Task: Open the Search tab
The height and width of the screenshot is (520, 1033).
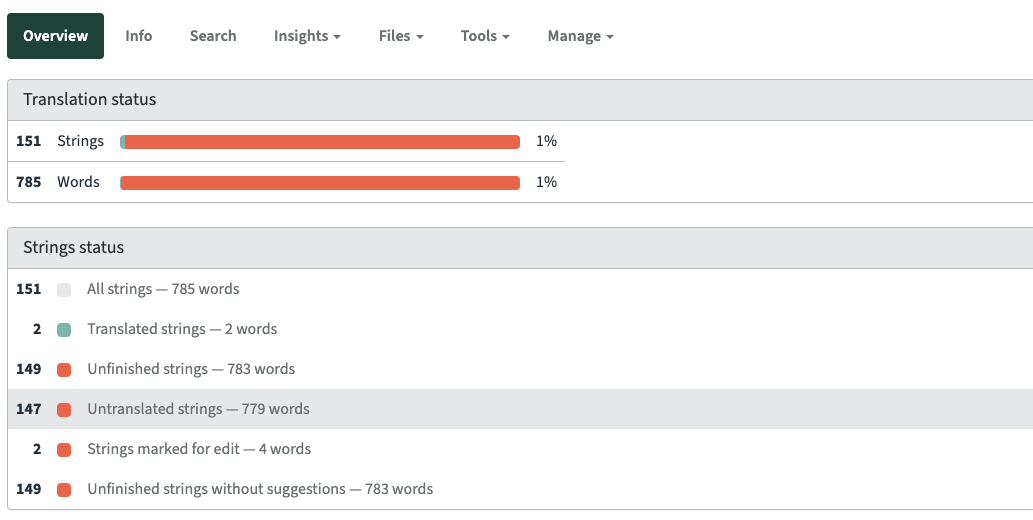Action: (x=213, y=36)
